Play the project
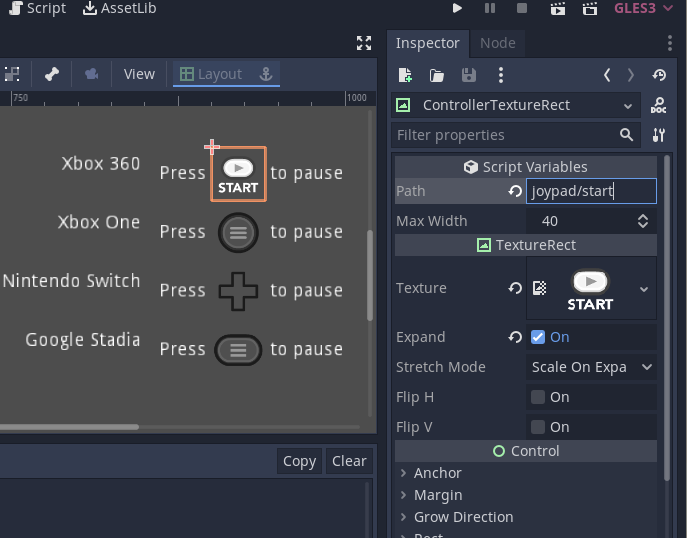This screenshot has height=538, width=687. pos(457,8)
